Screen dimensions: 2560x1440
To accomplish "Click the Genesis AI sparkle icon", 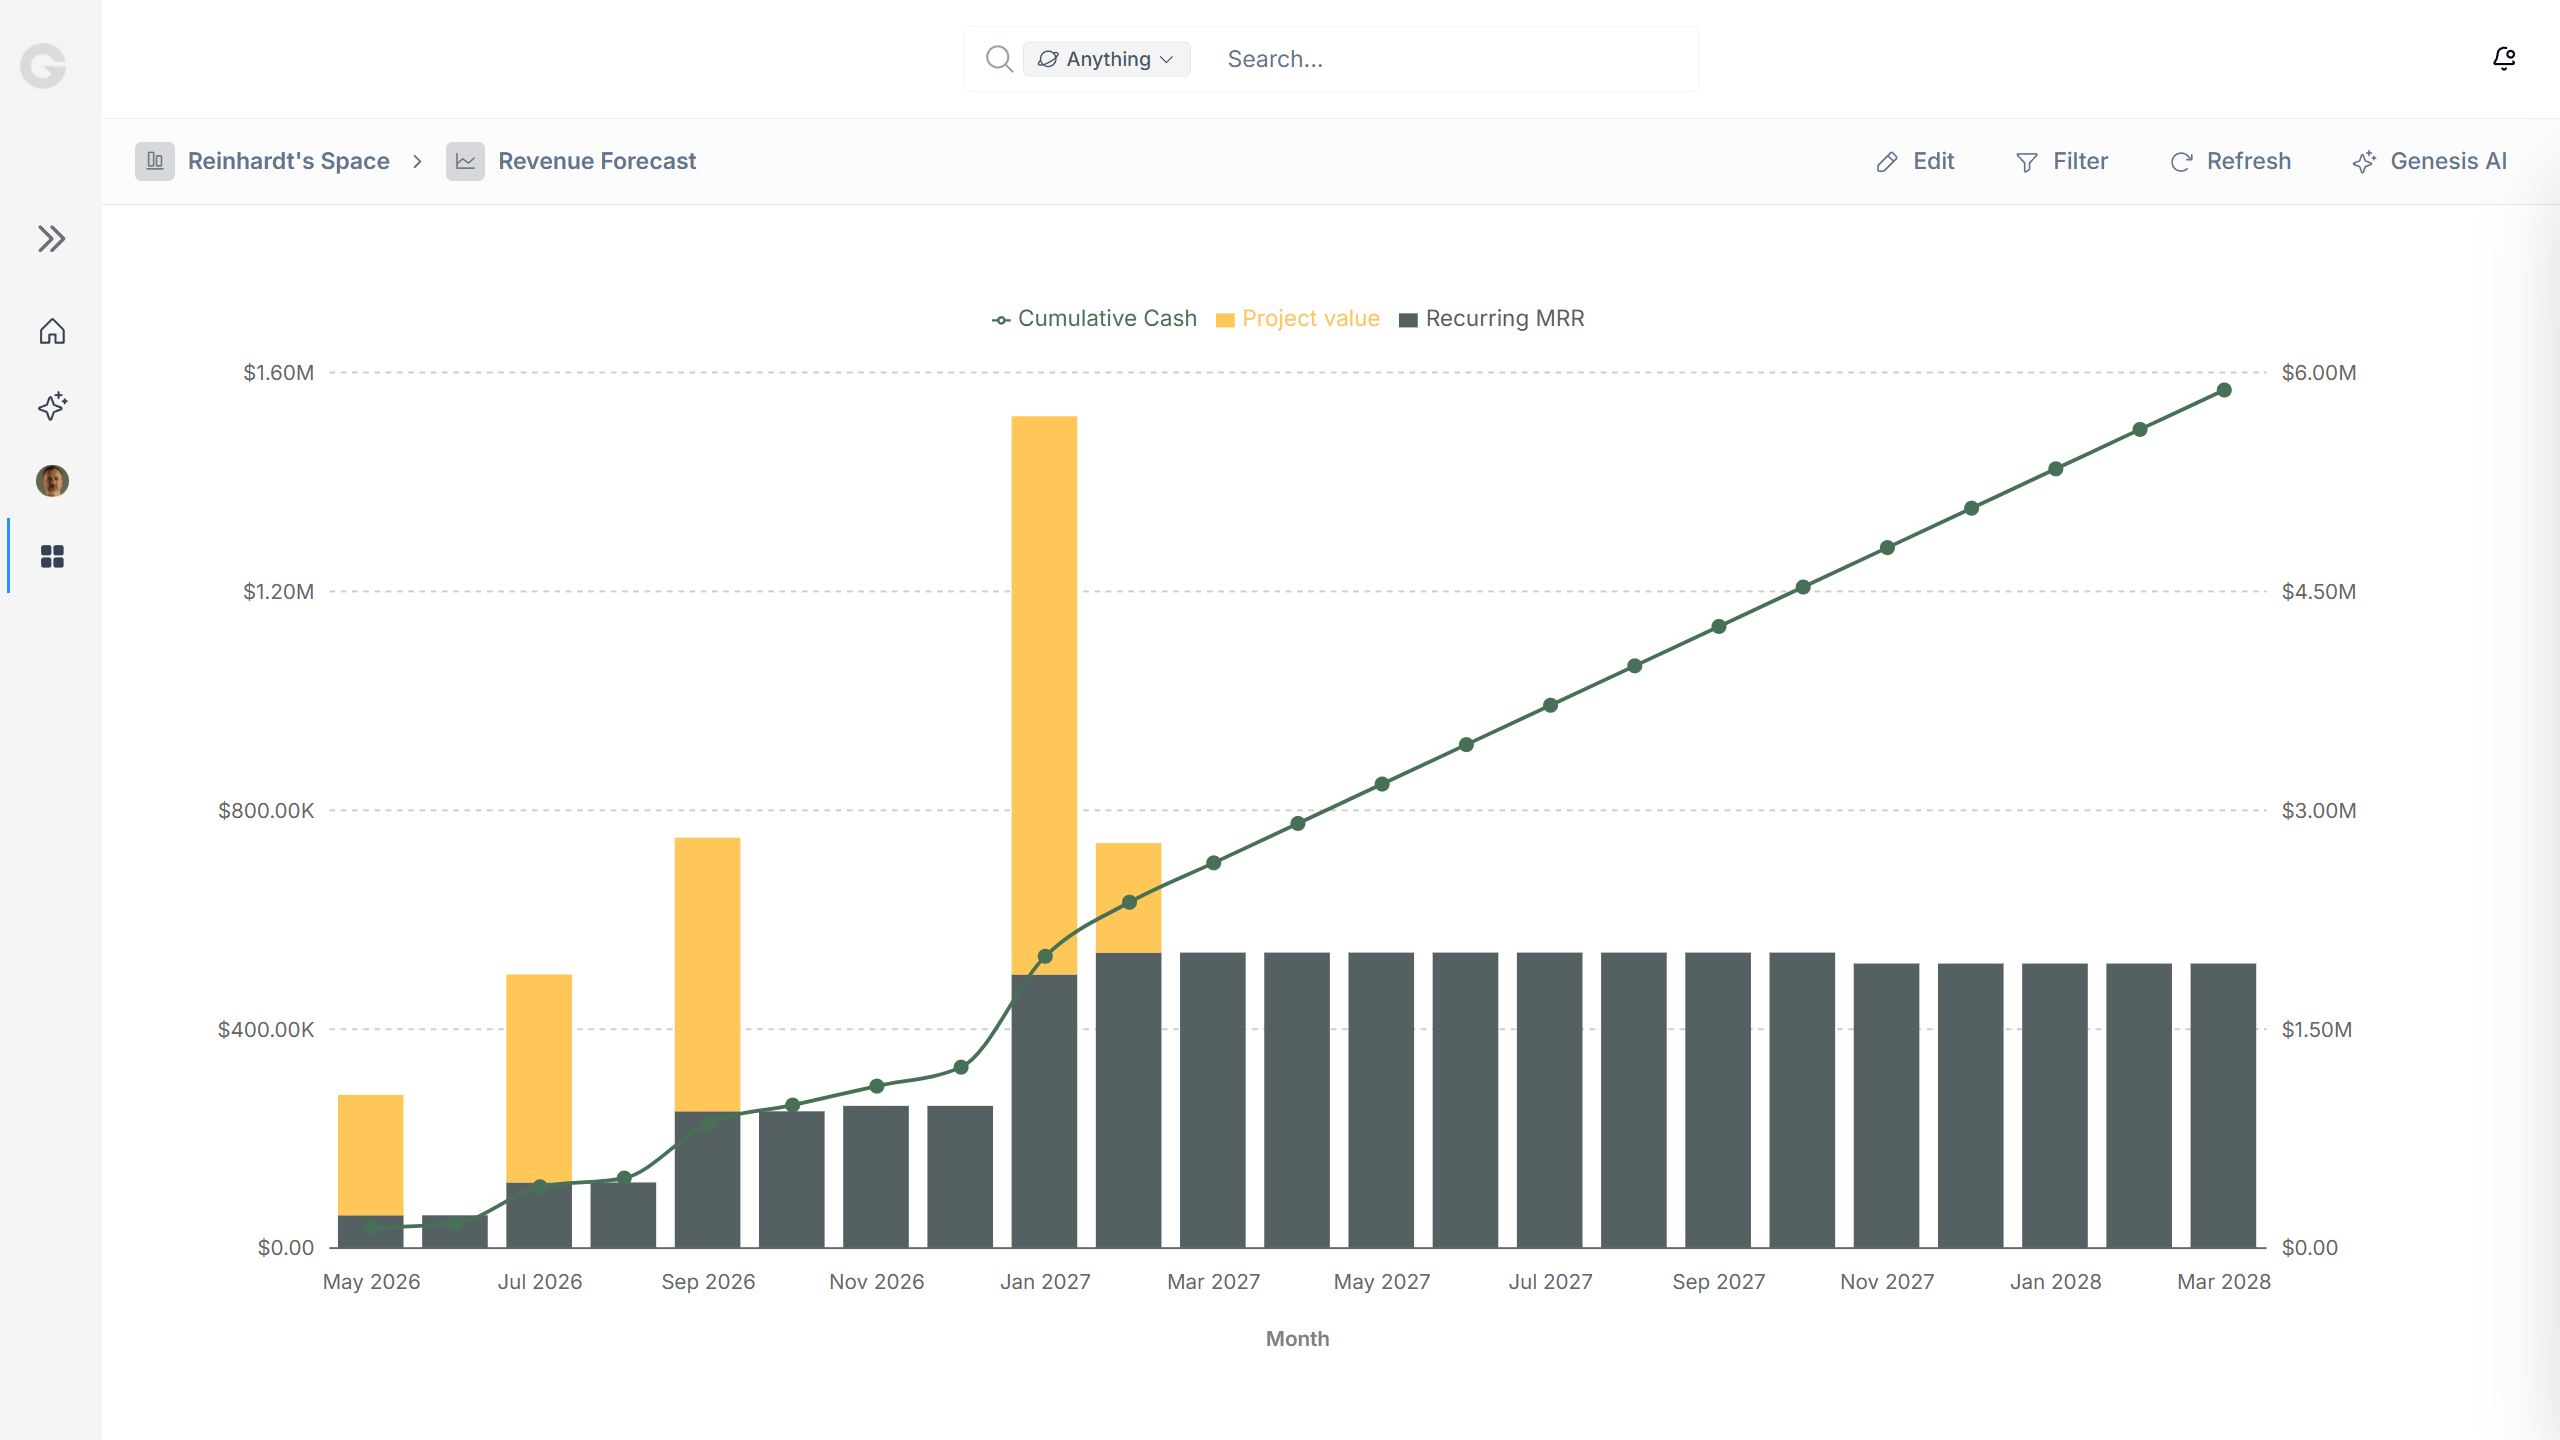I will click(x=2364, y=162).
